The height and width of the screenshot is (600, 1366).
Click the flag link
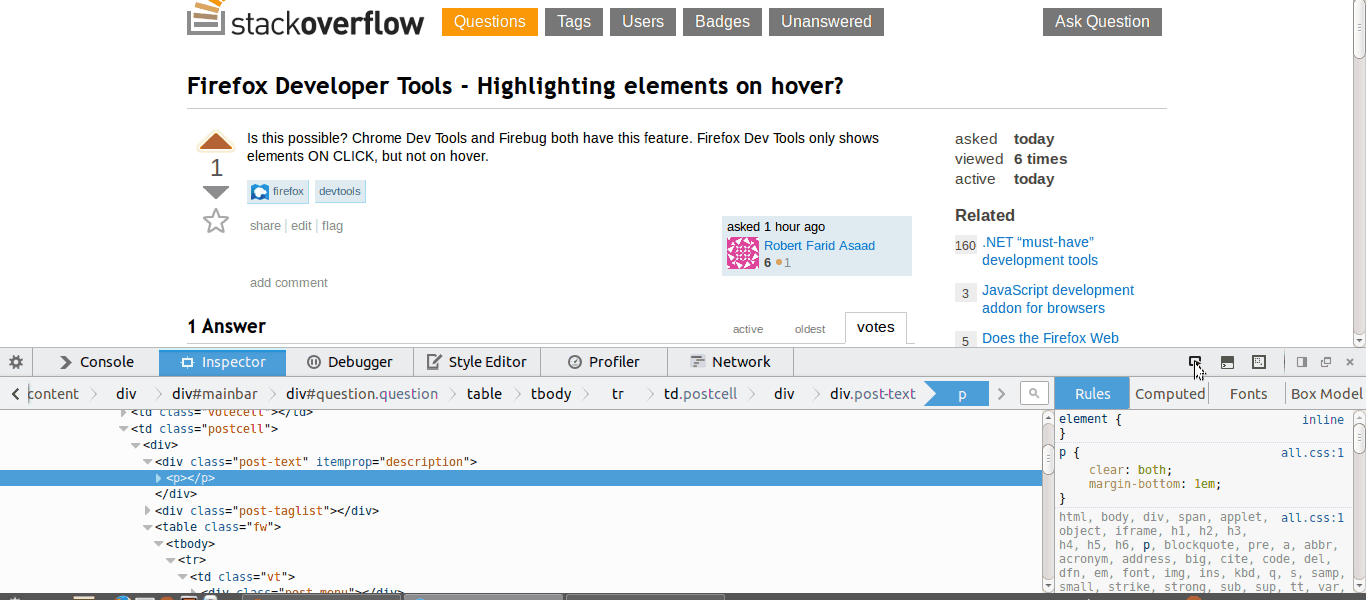tap(332, 226)
